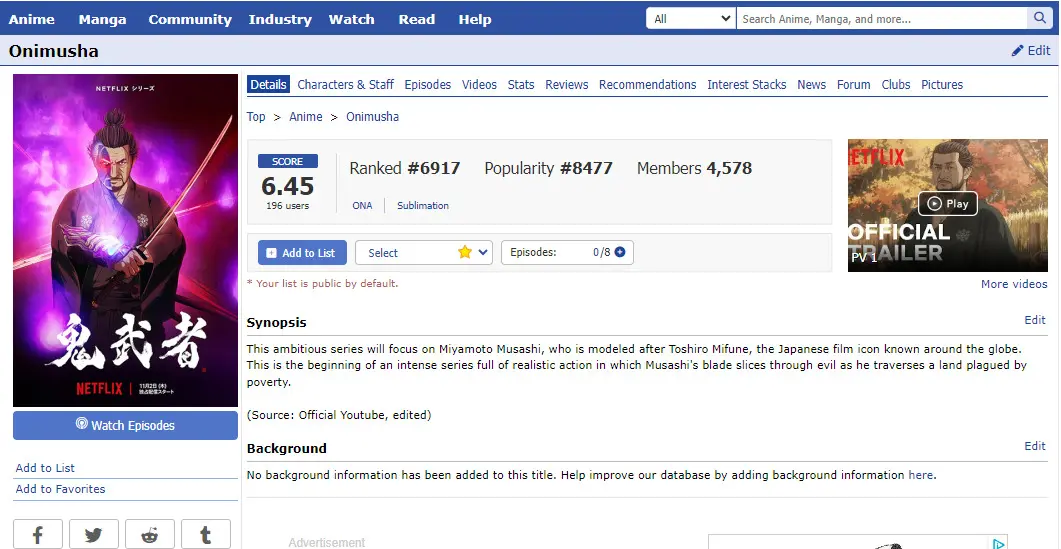Switch to the Forum tab

coord(853,85)
